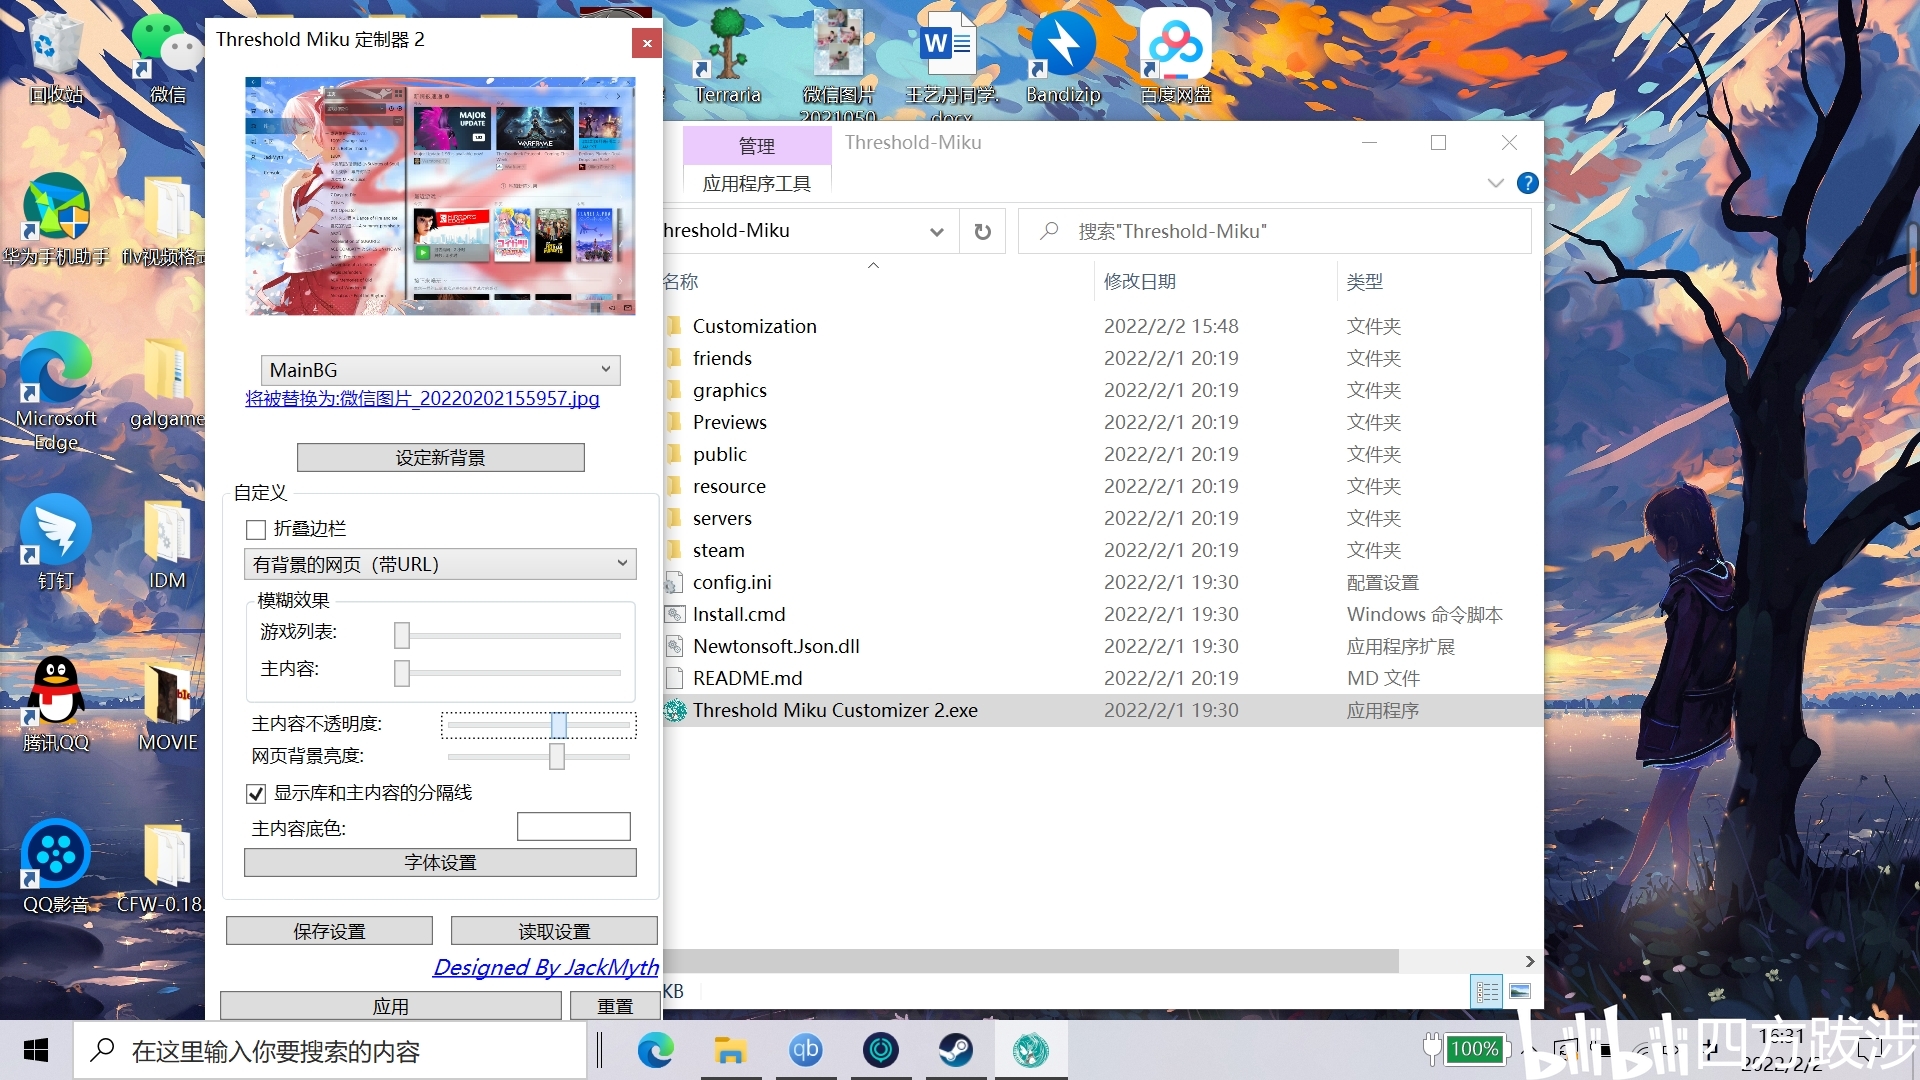Open Terraria desktop shortcut
1920x1080 pixels.
pos(728,58)
